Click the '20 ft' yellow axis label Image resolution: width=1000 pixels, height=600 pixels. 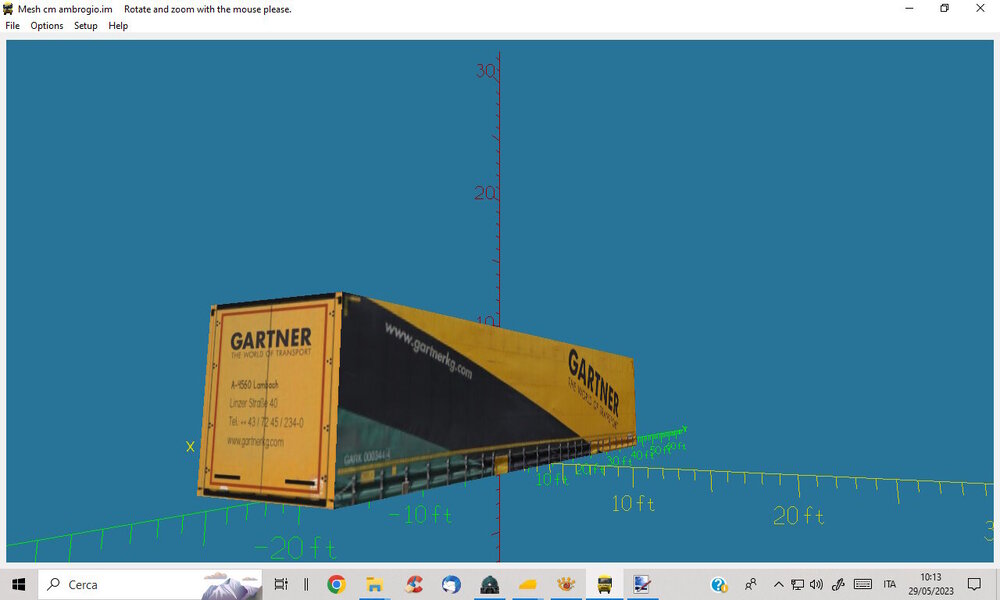coord(798,515)
